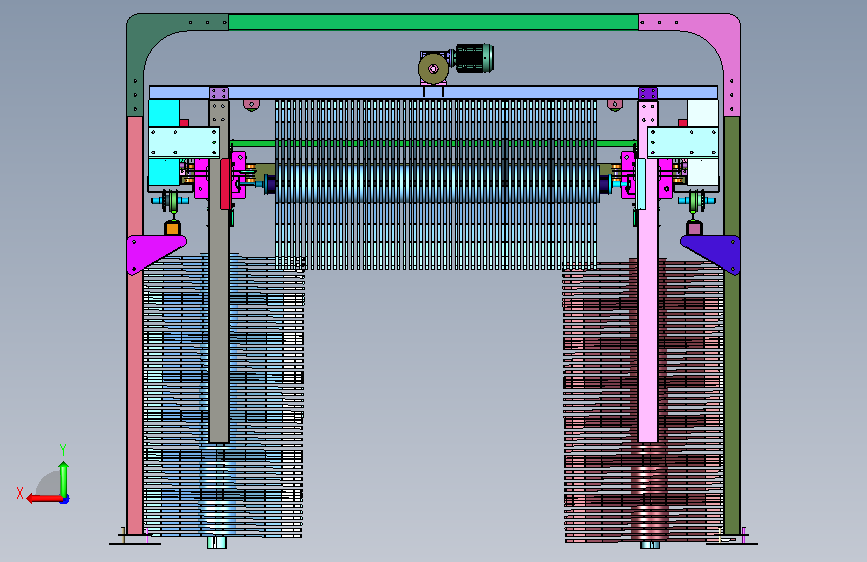
Task: Select the olive green right vertical column
Action: pyautogui.click(x=732, y=325)
